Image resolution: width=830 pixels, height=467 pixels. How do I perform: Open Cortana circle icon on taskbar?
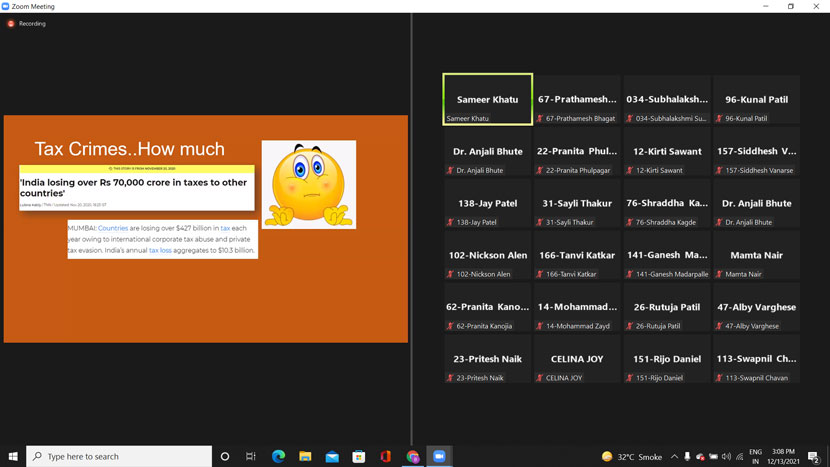click(225, 456)
